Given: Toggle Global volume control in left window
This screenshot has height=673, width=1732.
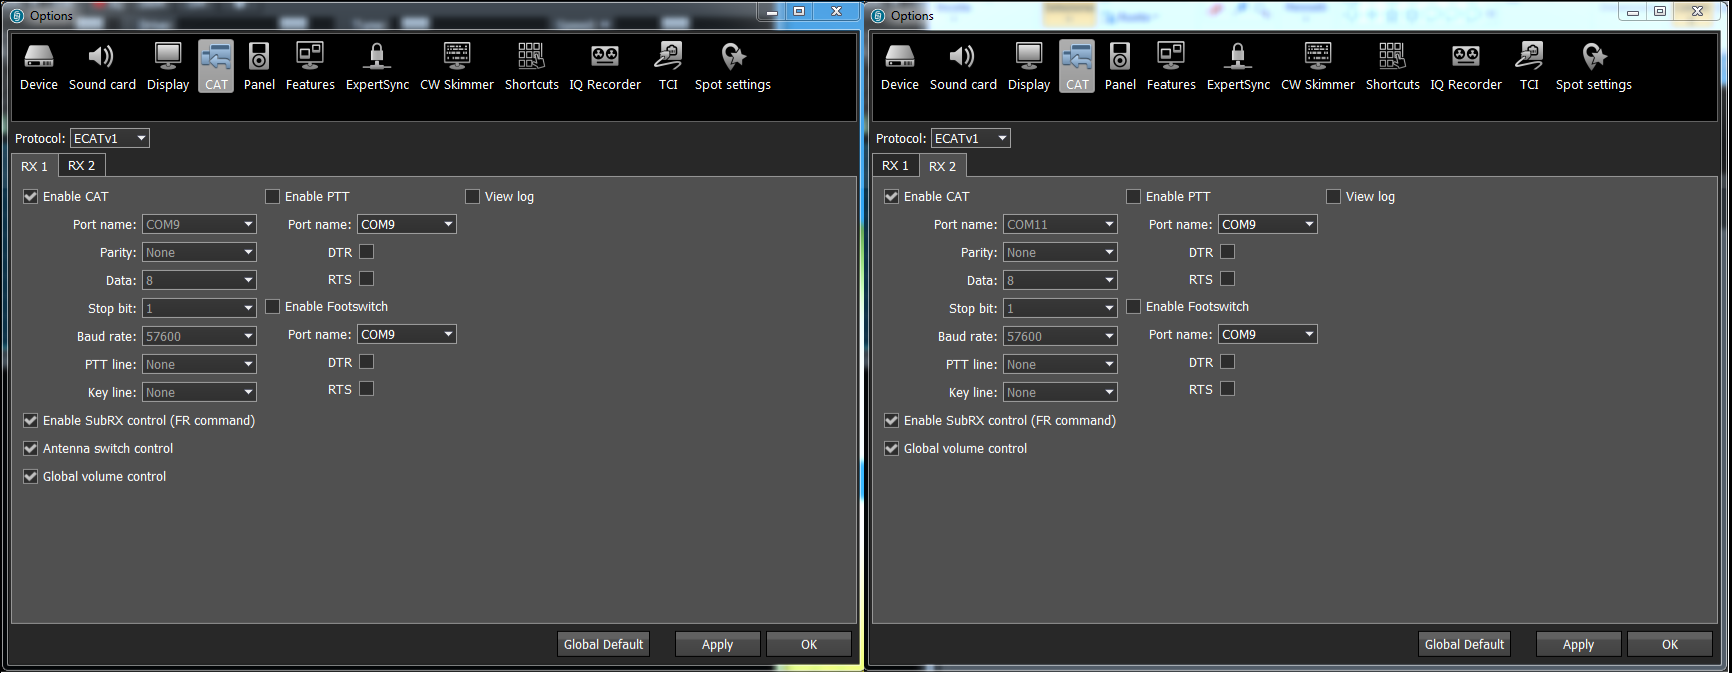Looking at the screenshot, I should (x=31, y=477).
